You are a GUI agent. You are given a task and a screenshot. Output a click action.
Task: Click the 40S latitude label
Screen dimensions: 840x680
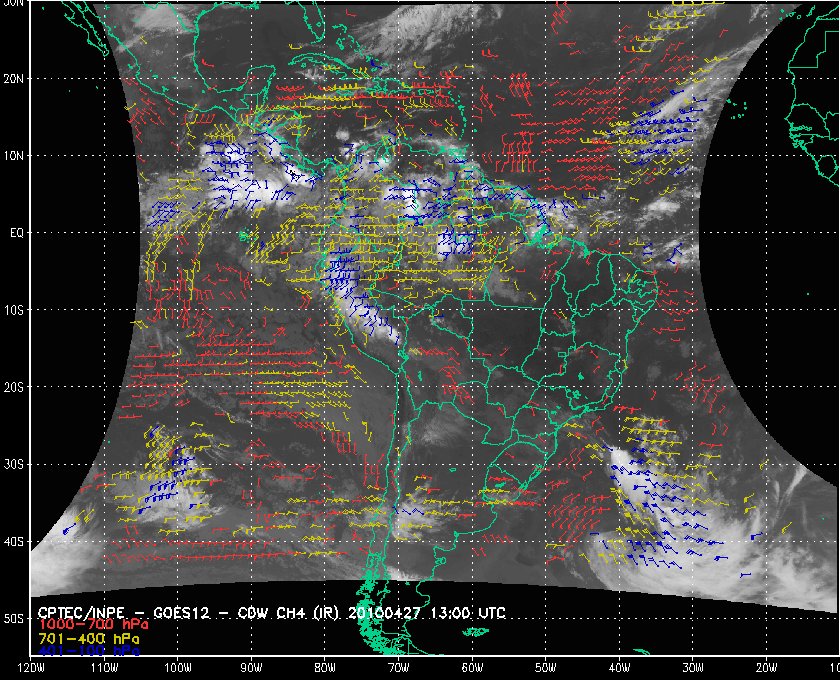pos(14,542)
